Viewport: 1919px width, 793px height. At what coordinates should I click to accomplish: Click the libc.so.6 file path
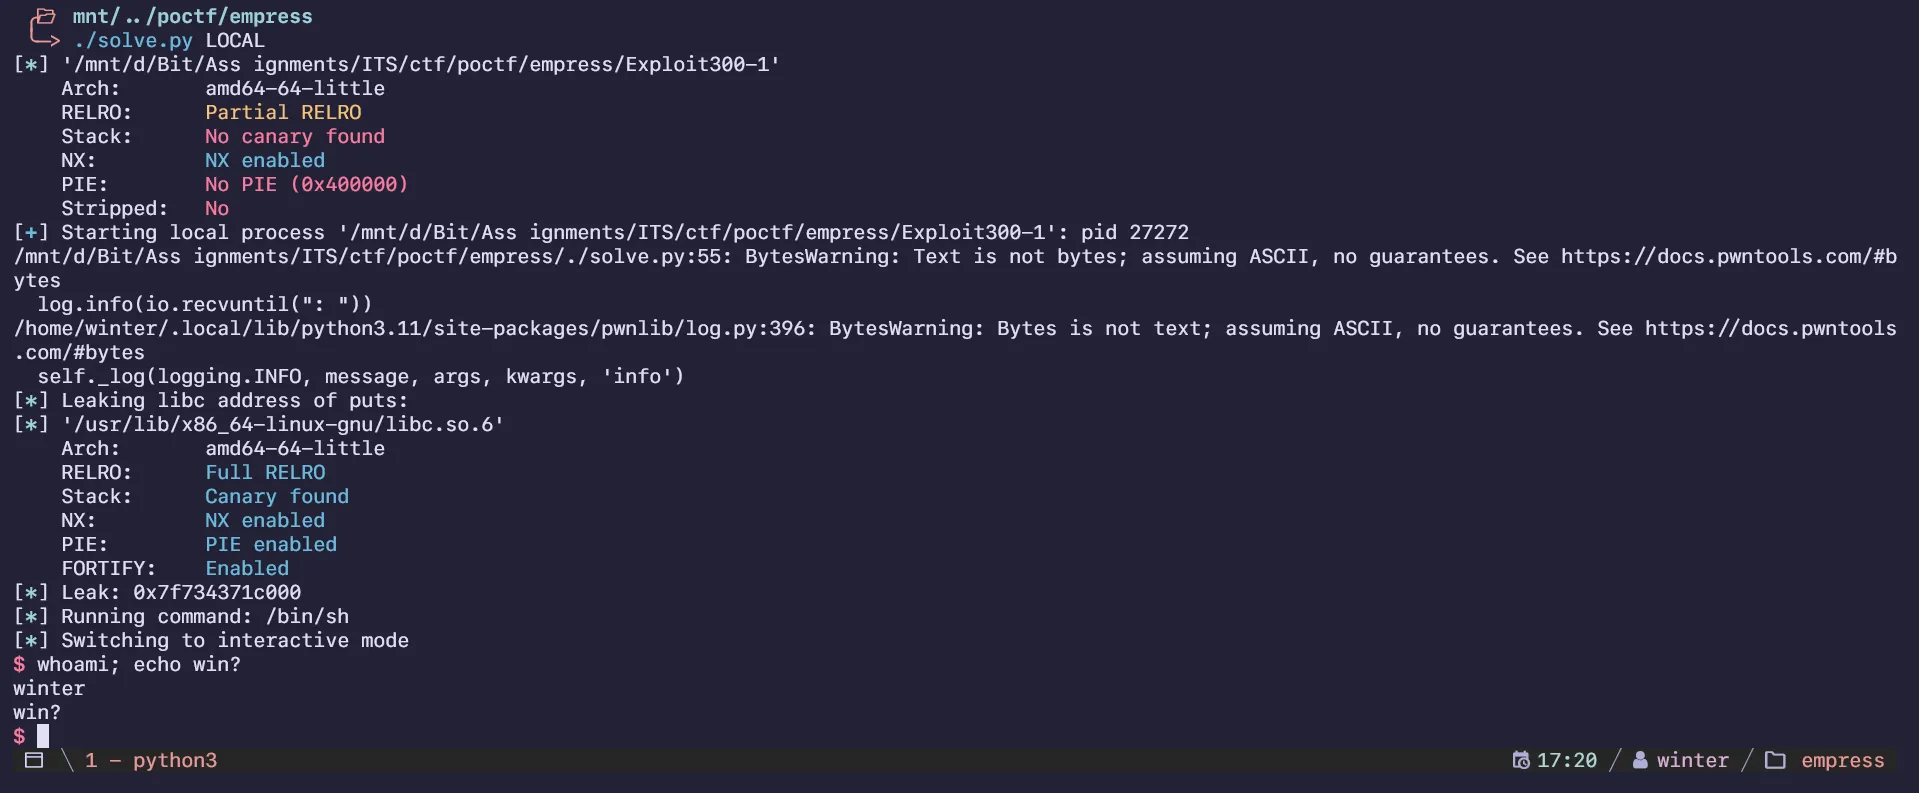(x=283, y=425)
